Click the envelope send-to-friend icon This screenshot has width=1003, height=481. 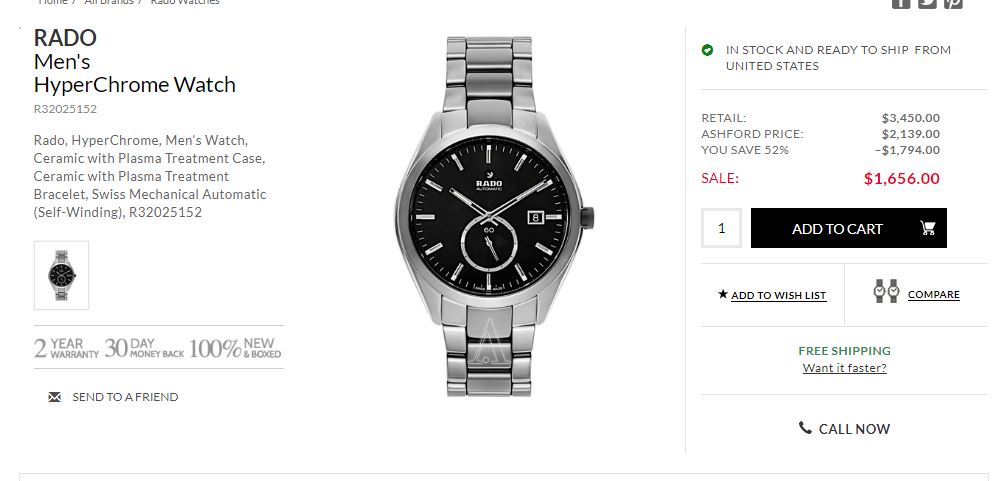tap(55, 397)
